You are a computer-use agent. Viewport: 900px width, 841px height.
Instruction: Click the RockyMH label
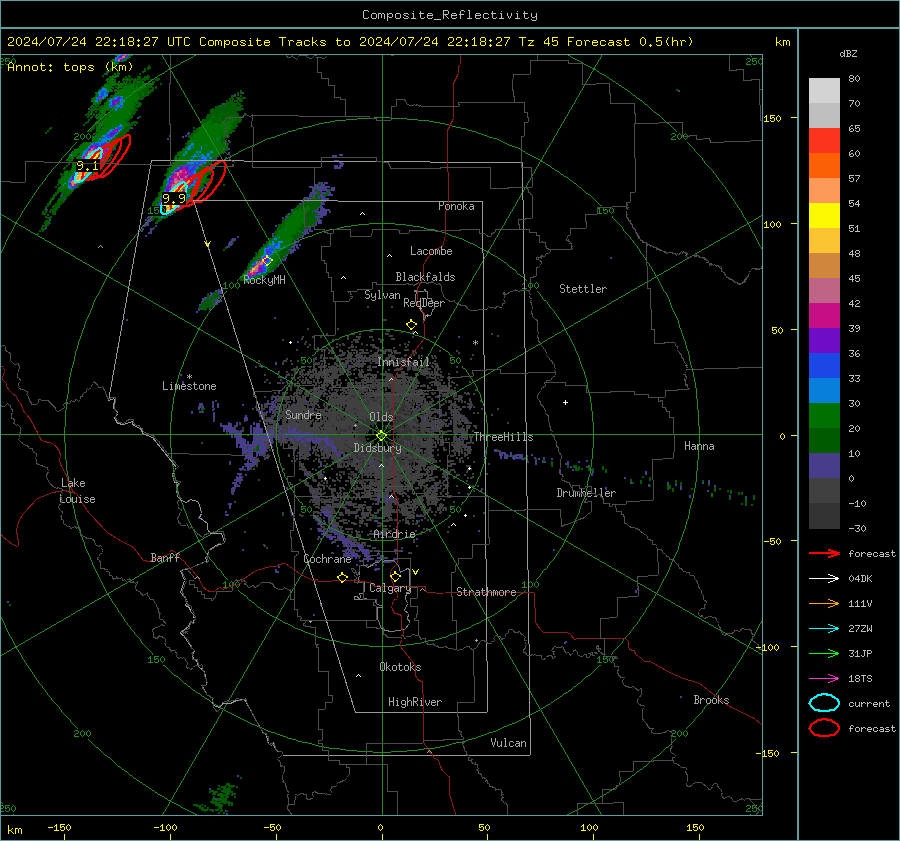click(x=264, y=280)
